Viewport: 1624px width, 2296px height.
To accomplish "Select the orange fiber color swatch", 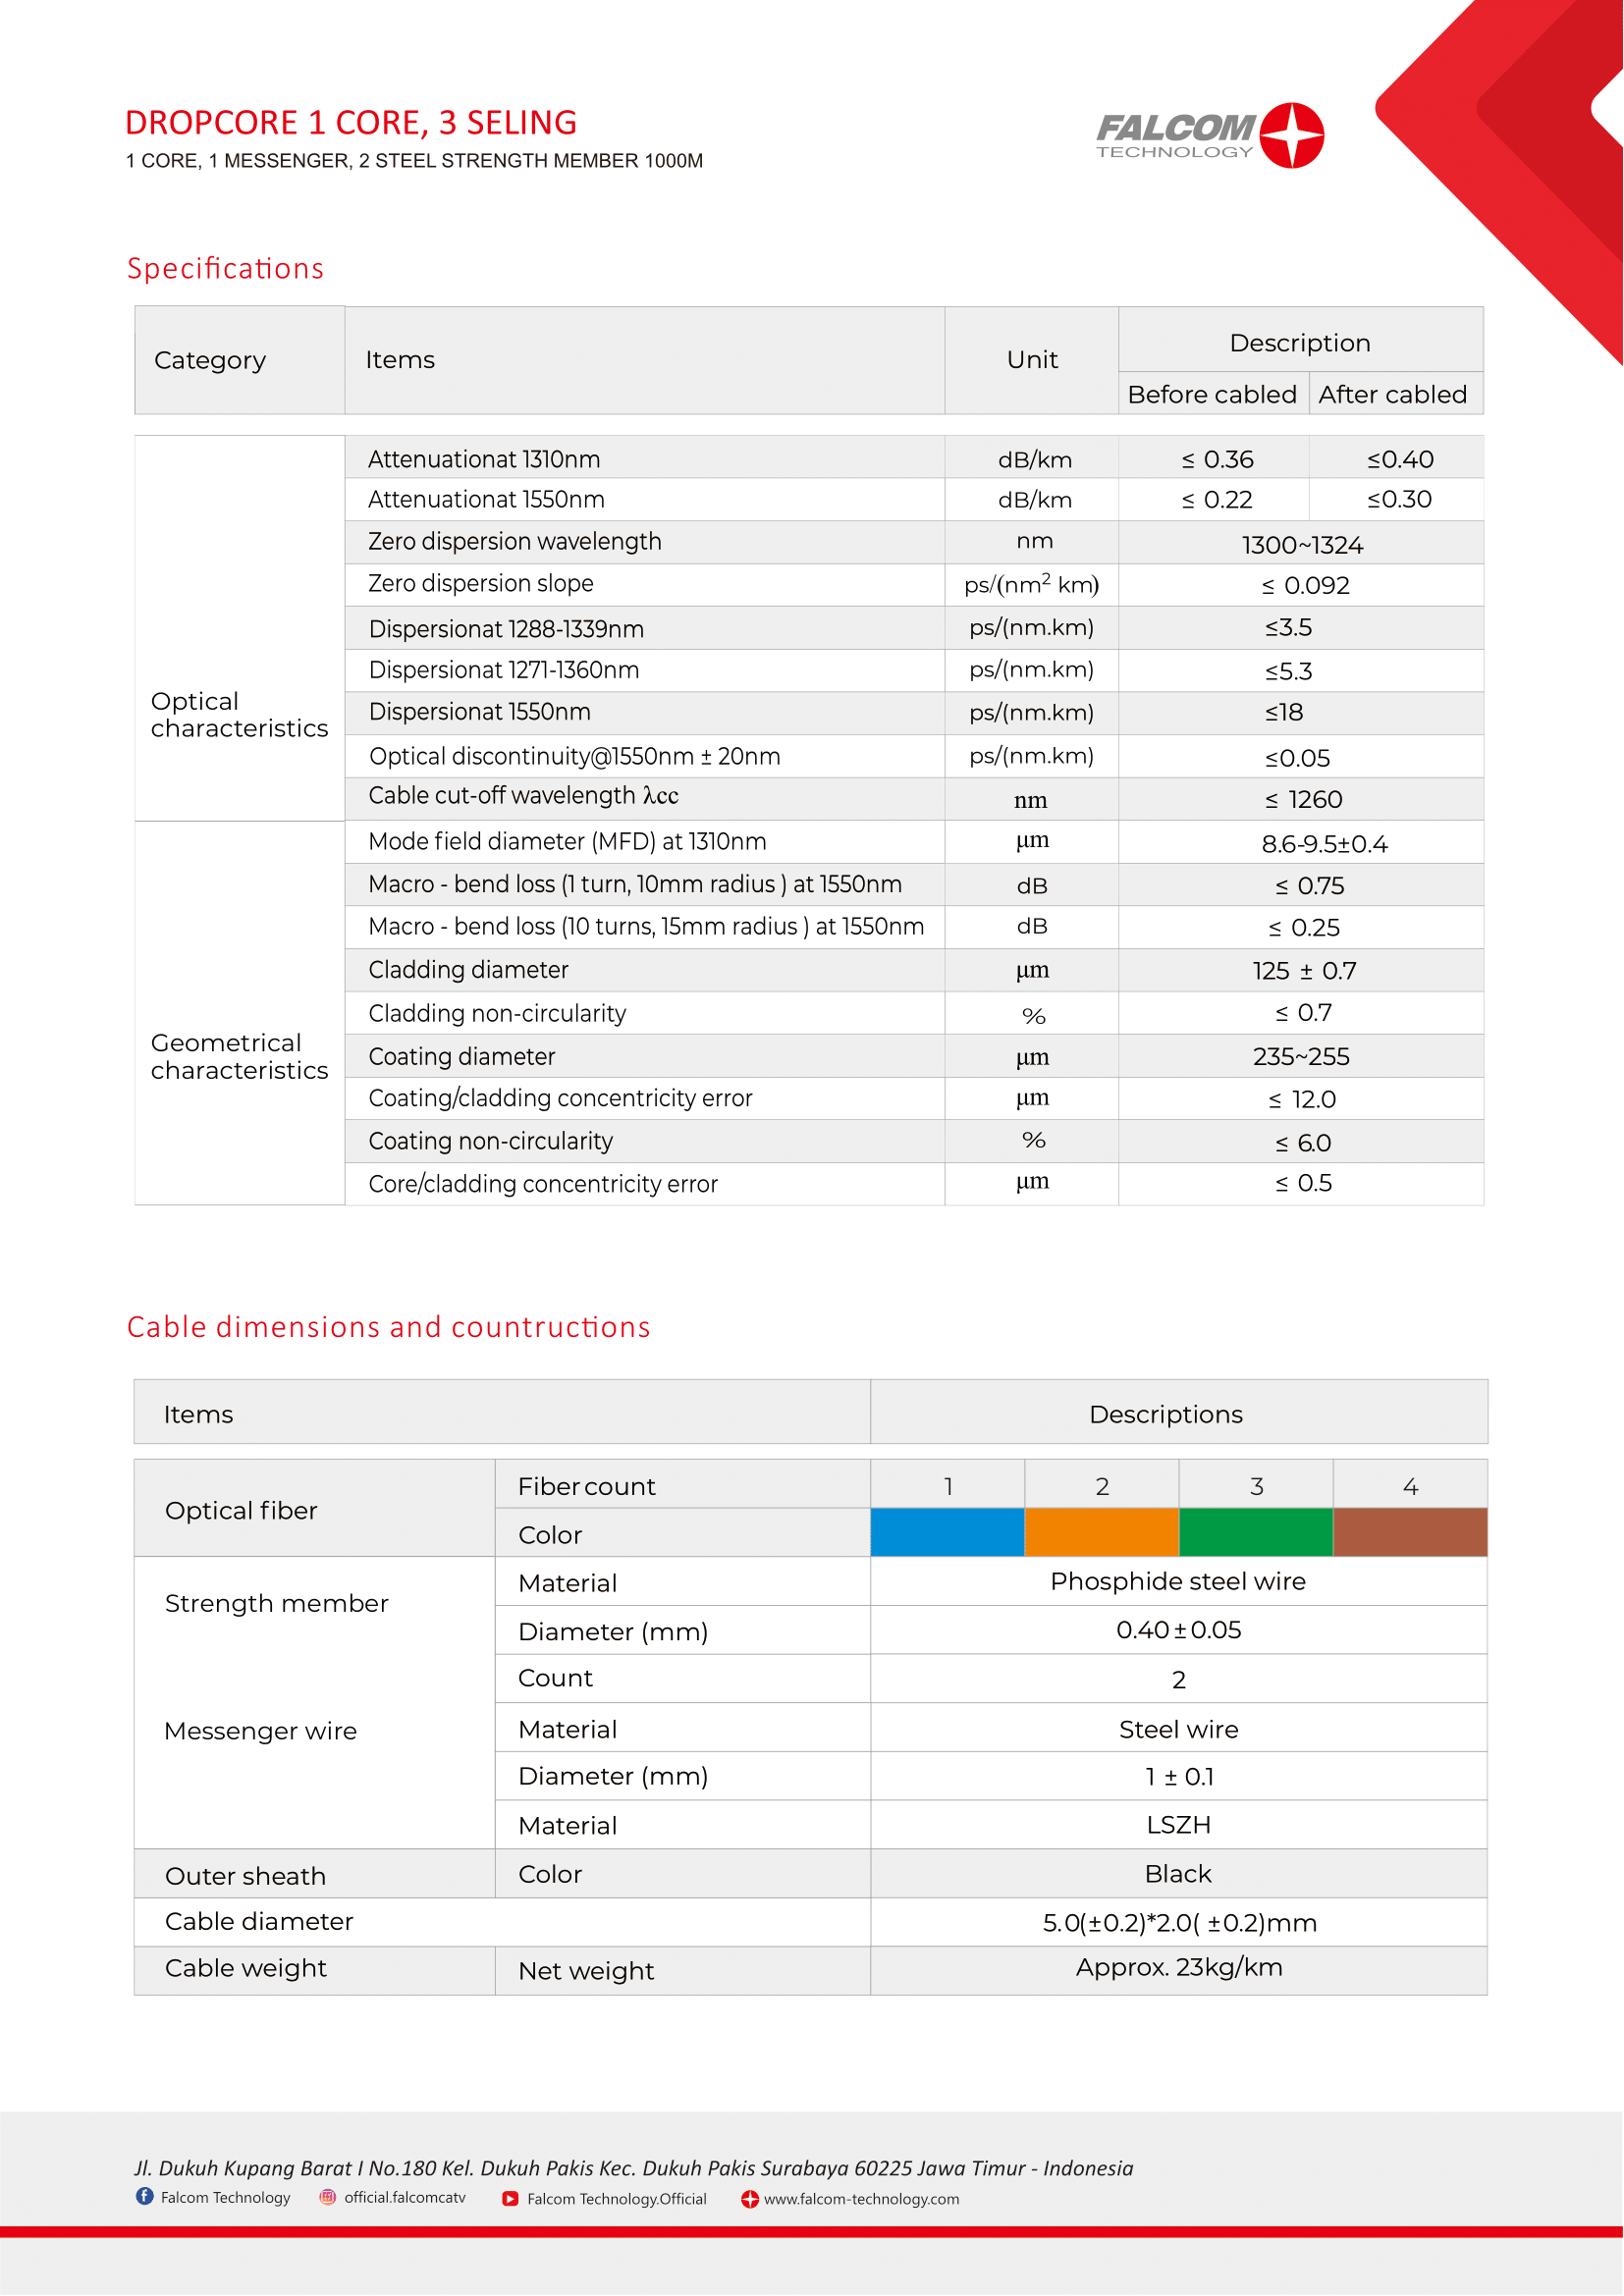I will 1101,1532.
